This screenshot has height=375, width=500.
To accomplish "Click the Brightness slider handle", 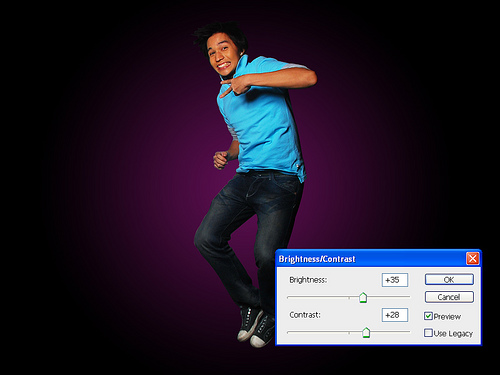I will pyautogui.click(x=363, y=297).
